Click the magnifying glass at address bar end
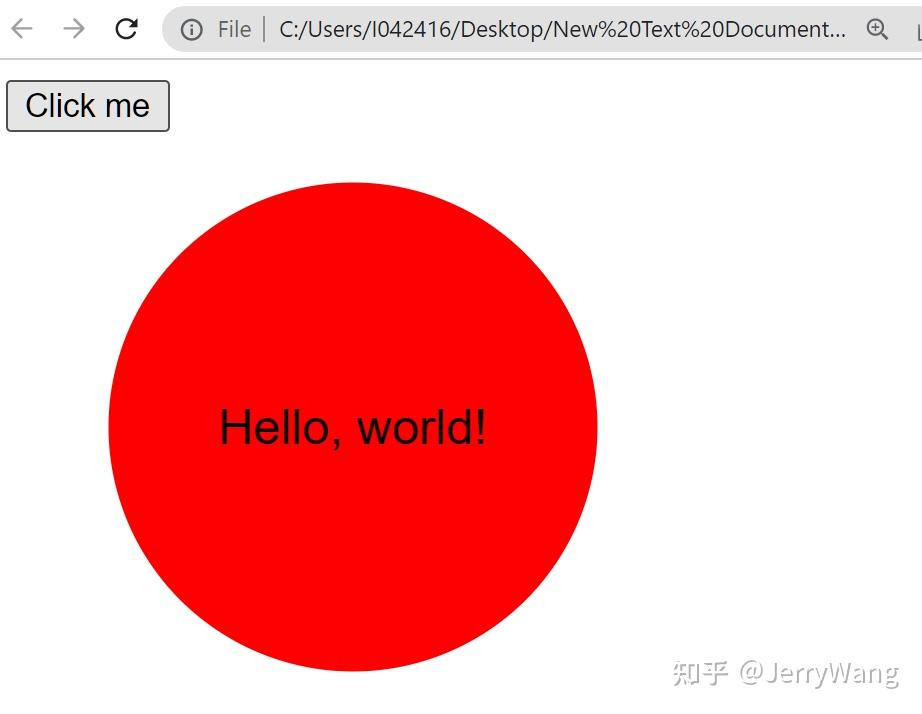Image resolution: width=922 pixels, height=714 pixels. point(877,29)
